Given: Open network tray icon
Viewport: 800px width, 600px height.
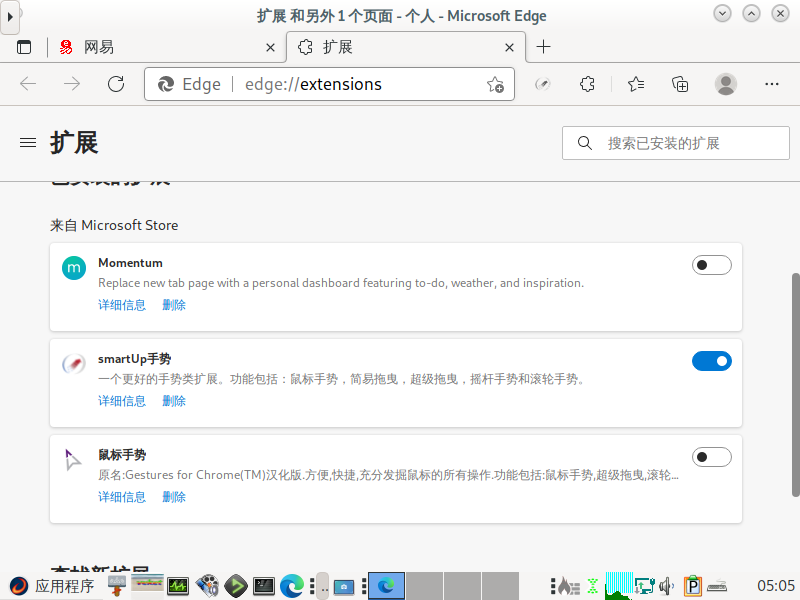Looking at the screenshot, I should tap(644, 586).
